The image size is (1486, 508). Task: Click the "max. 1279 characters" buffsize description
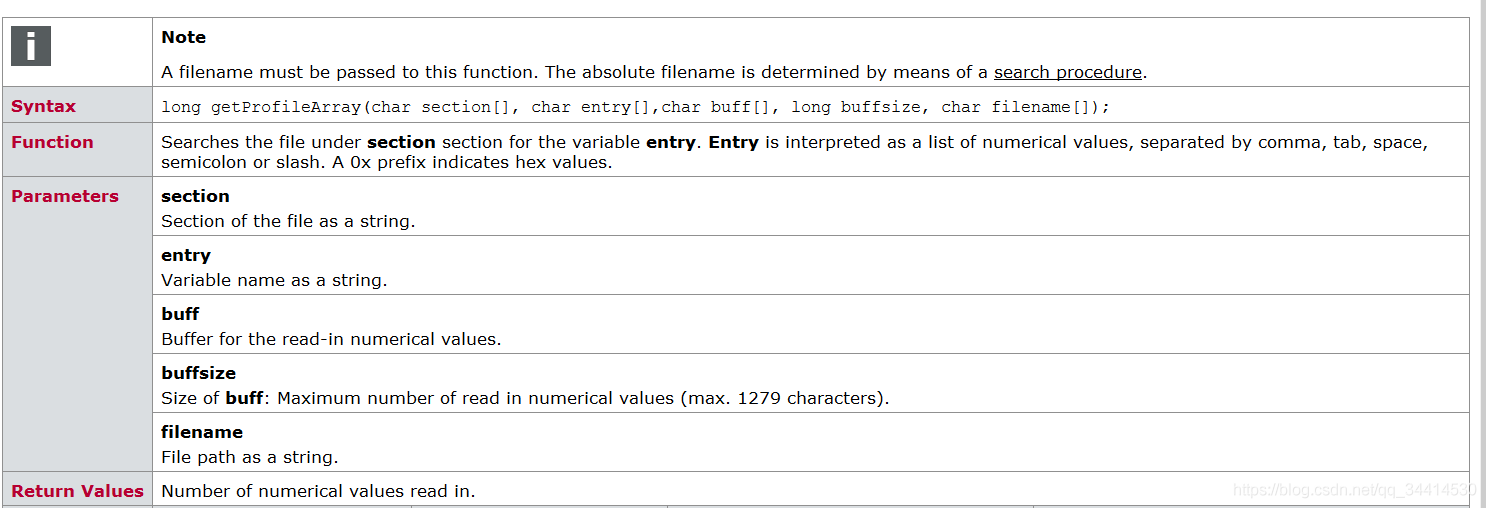(783, 398)
